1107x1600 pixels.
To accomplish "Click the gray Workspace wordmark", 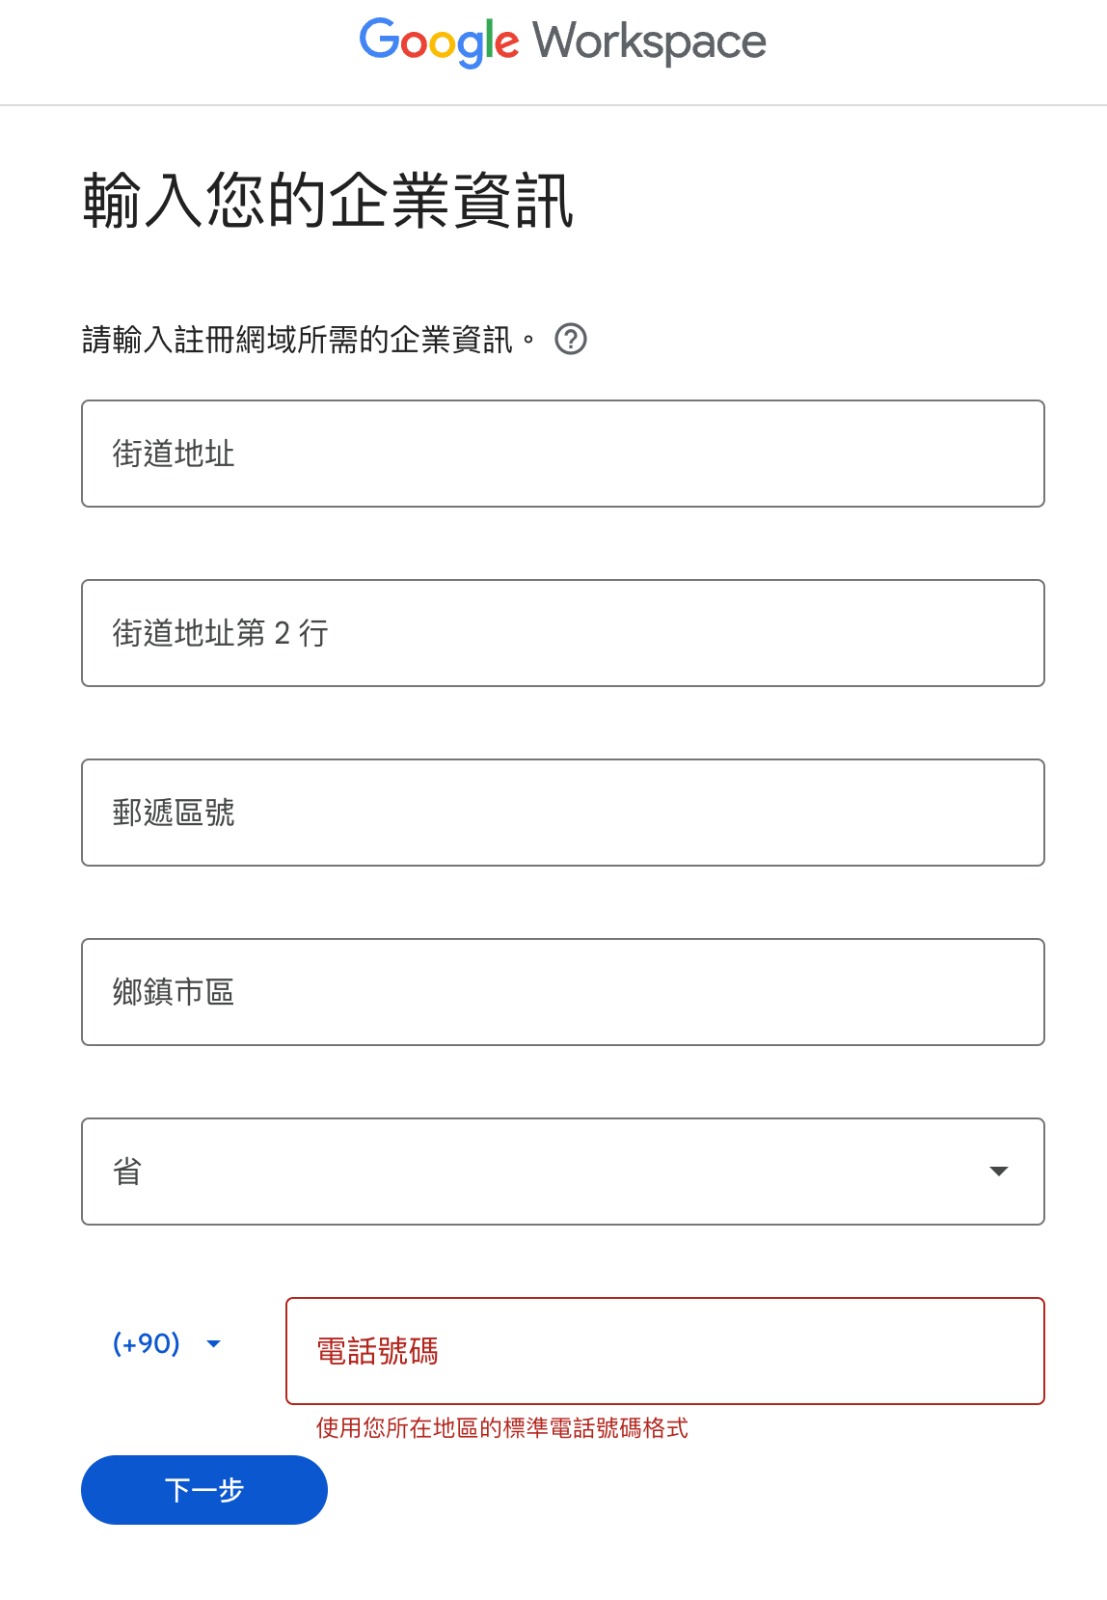I will tap(649, 43).
